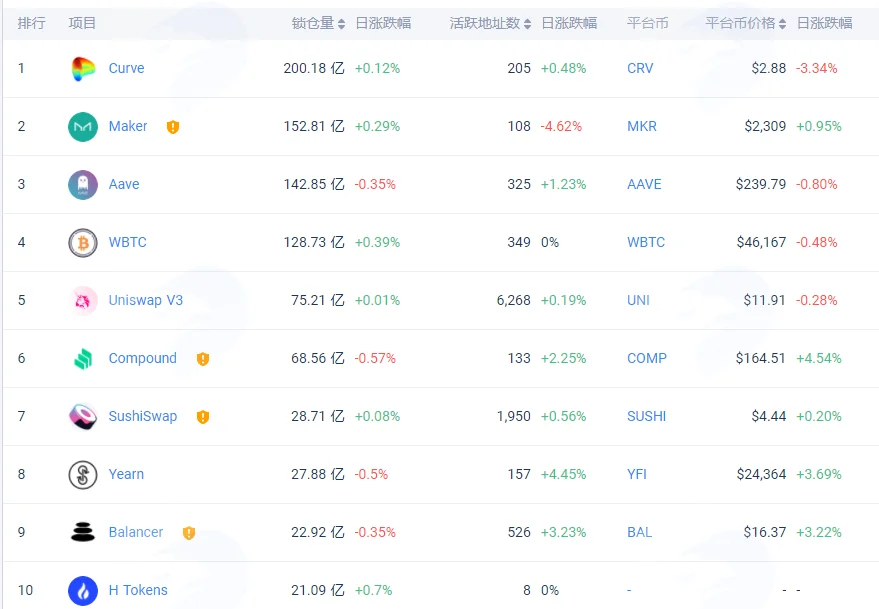Click the CRV token link
The width and height of the screenshot is (879, 609).
tap(640, 68)
